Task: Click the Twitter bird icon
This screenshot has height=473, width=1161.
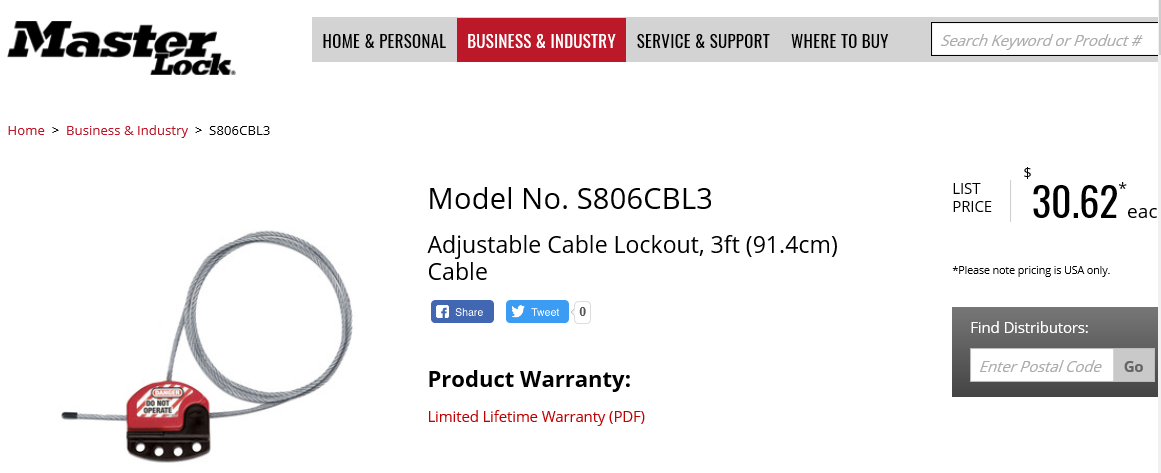Action: [518, 312]
